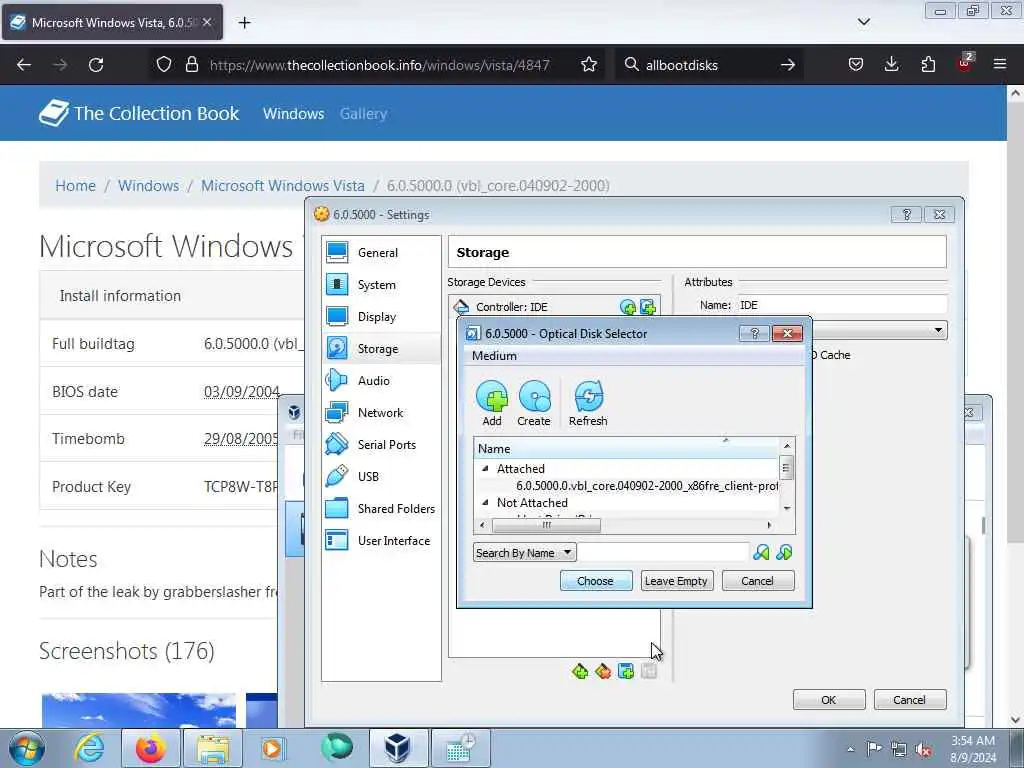
Task: Cancel the Optical Disk Selector dialog
Action: click(x=758, y=581)
